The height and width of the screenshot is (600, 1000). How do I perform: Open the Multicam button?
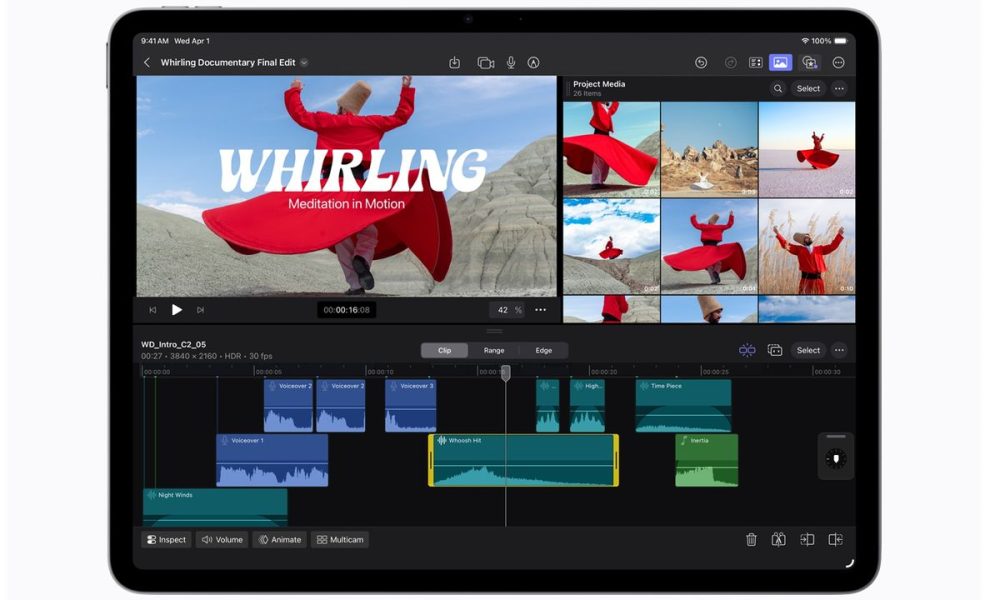click(340, 540)
